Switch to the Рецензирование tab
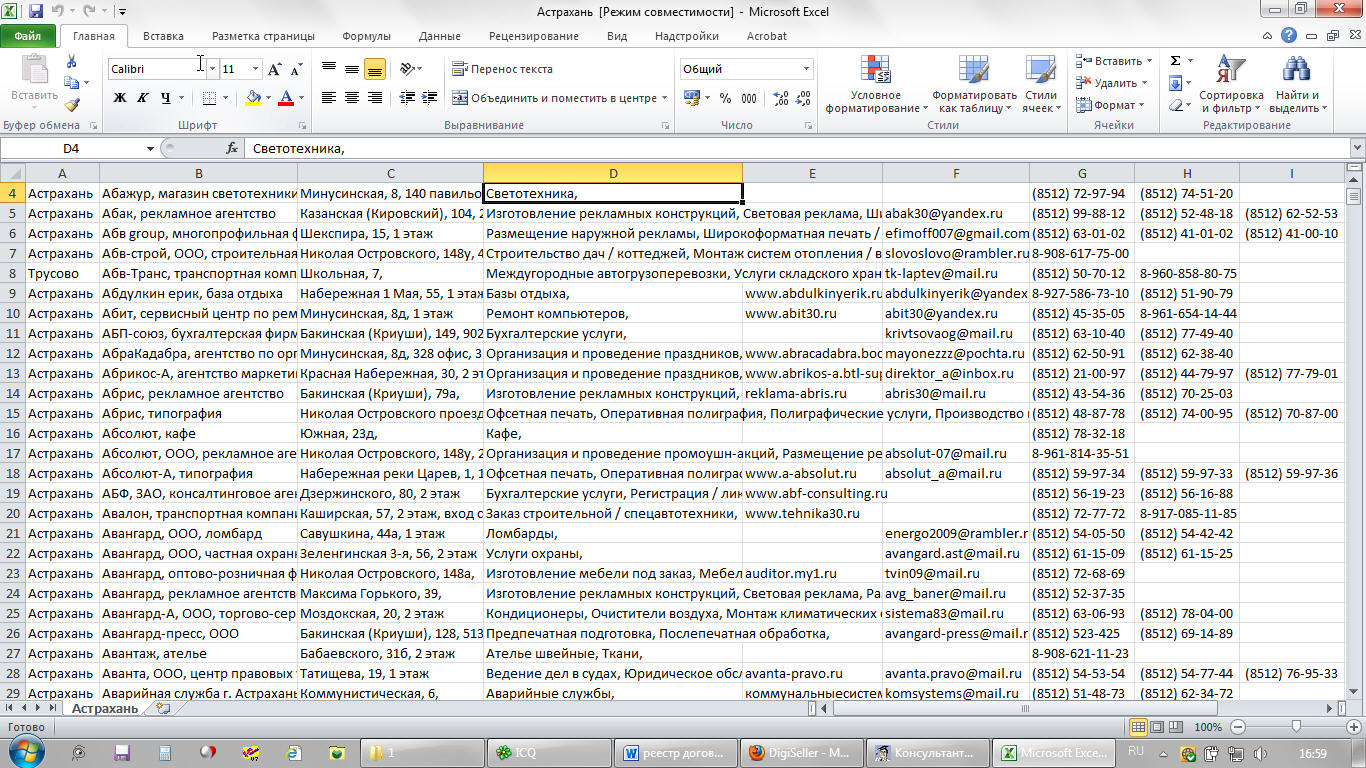This screenshot has width=1366, height=768. pyautogui.click(x=533, y=36)
